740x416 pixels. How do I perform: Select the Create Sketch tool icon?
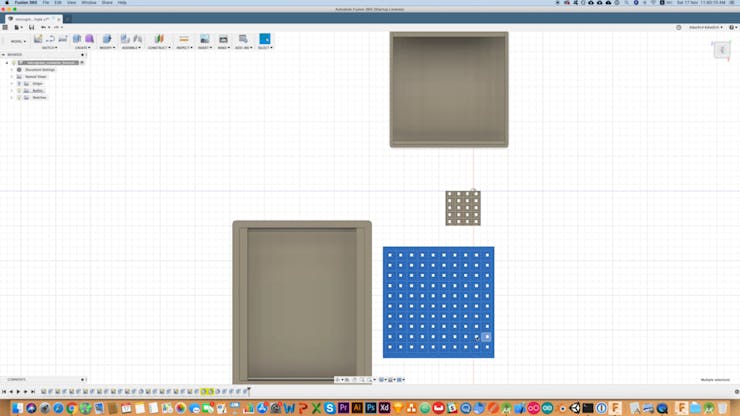coord(38,39)
